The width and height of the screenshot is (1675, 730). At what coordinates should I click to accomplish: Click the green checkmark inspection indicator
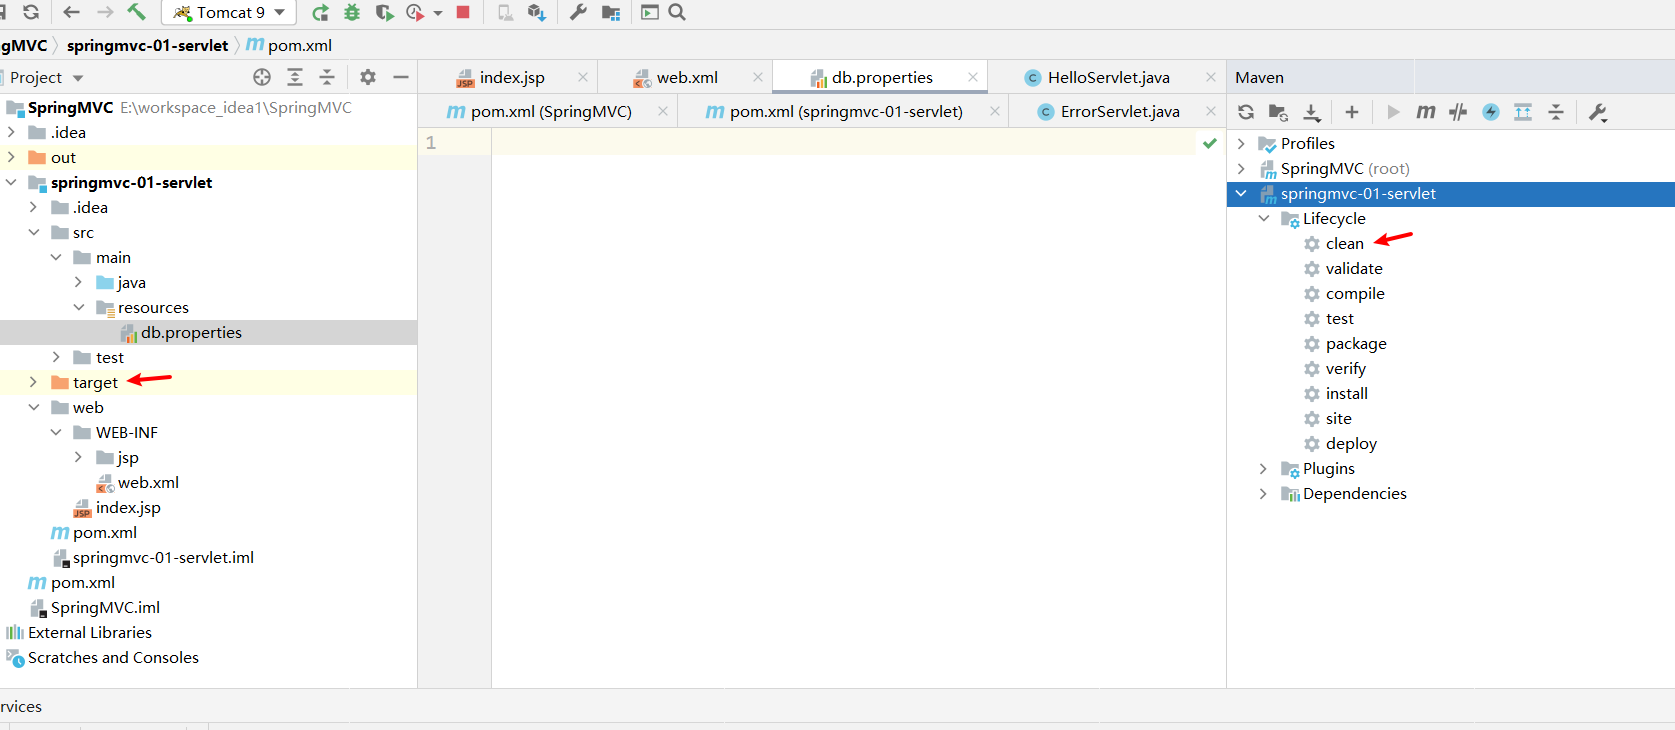point(1210,143)
